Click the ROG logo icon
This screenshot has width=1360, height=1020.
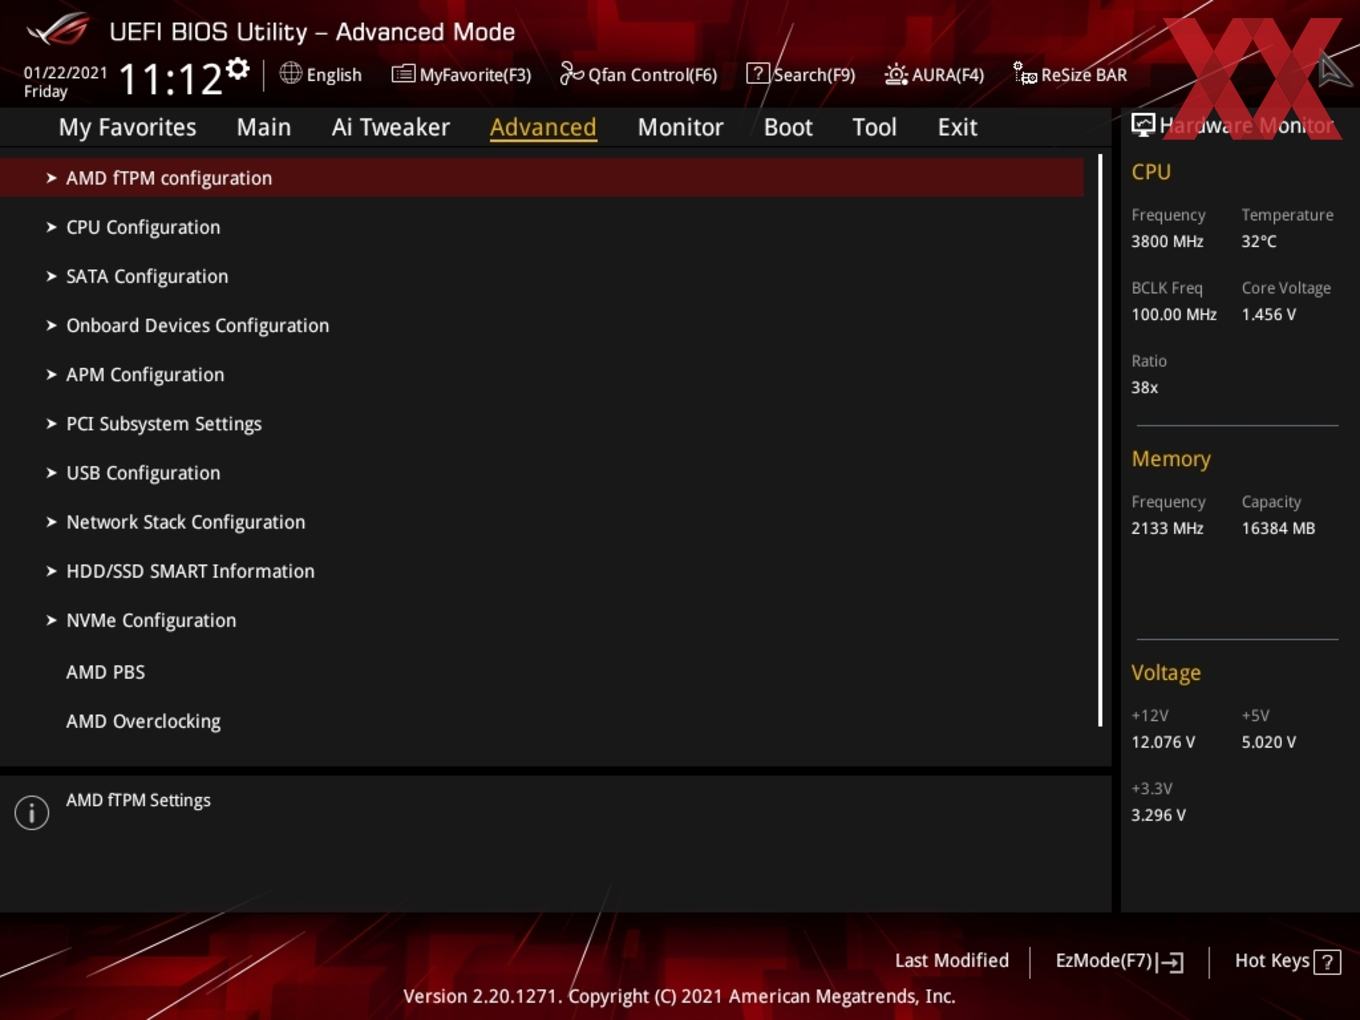tap(58, 30)
